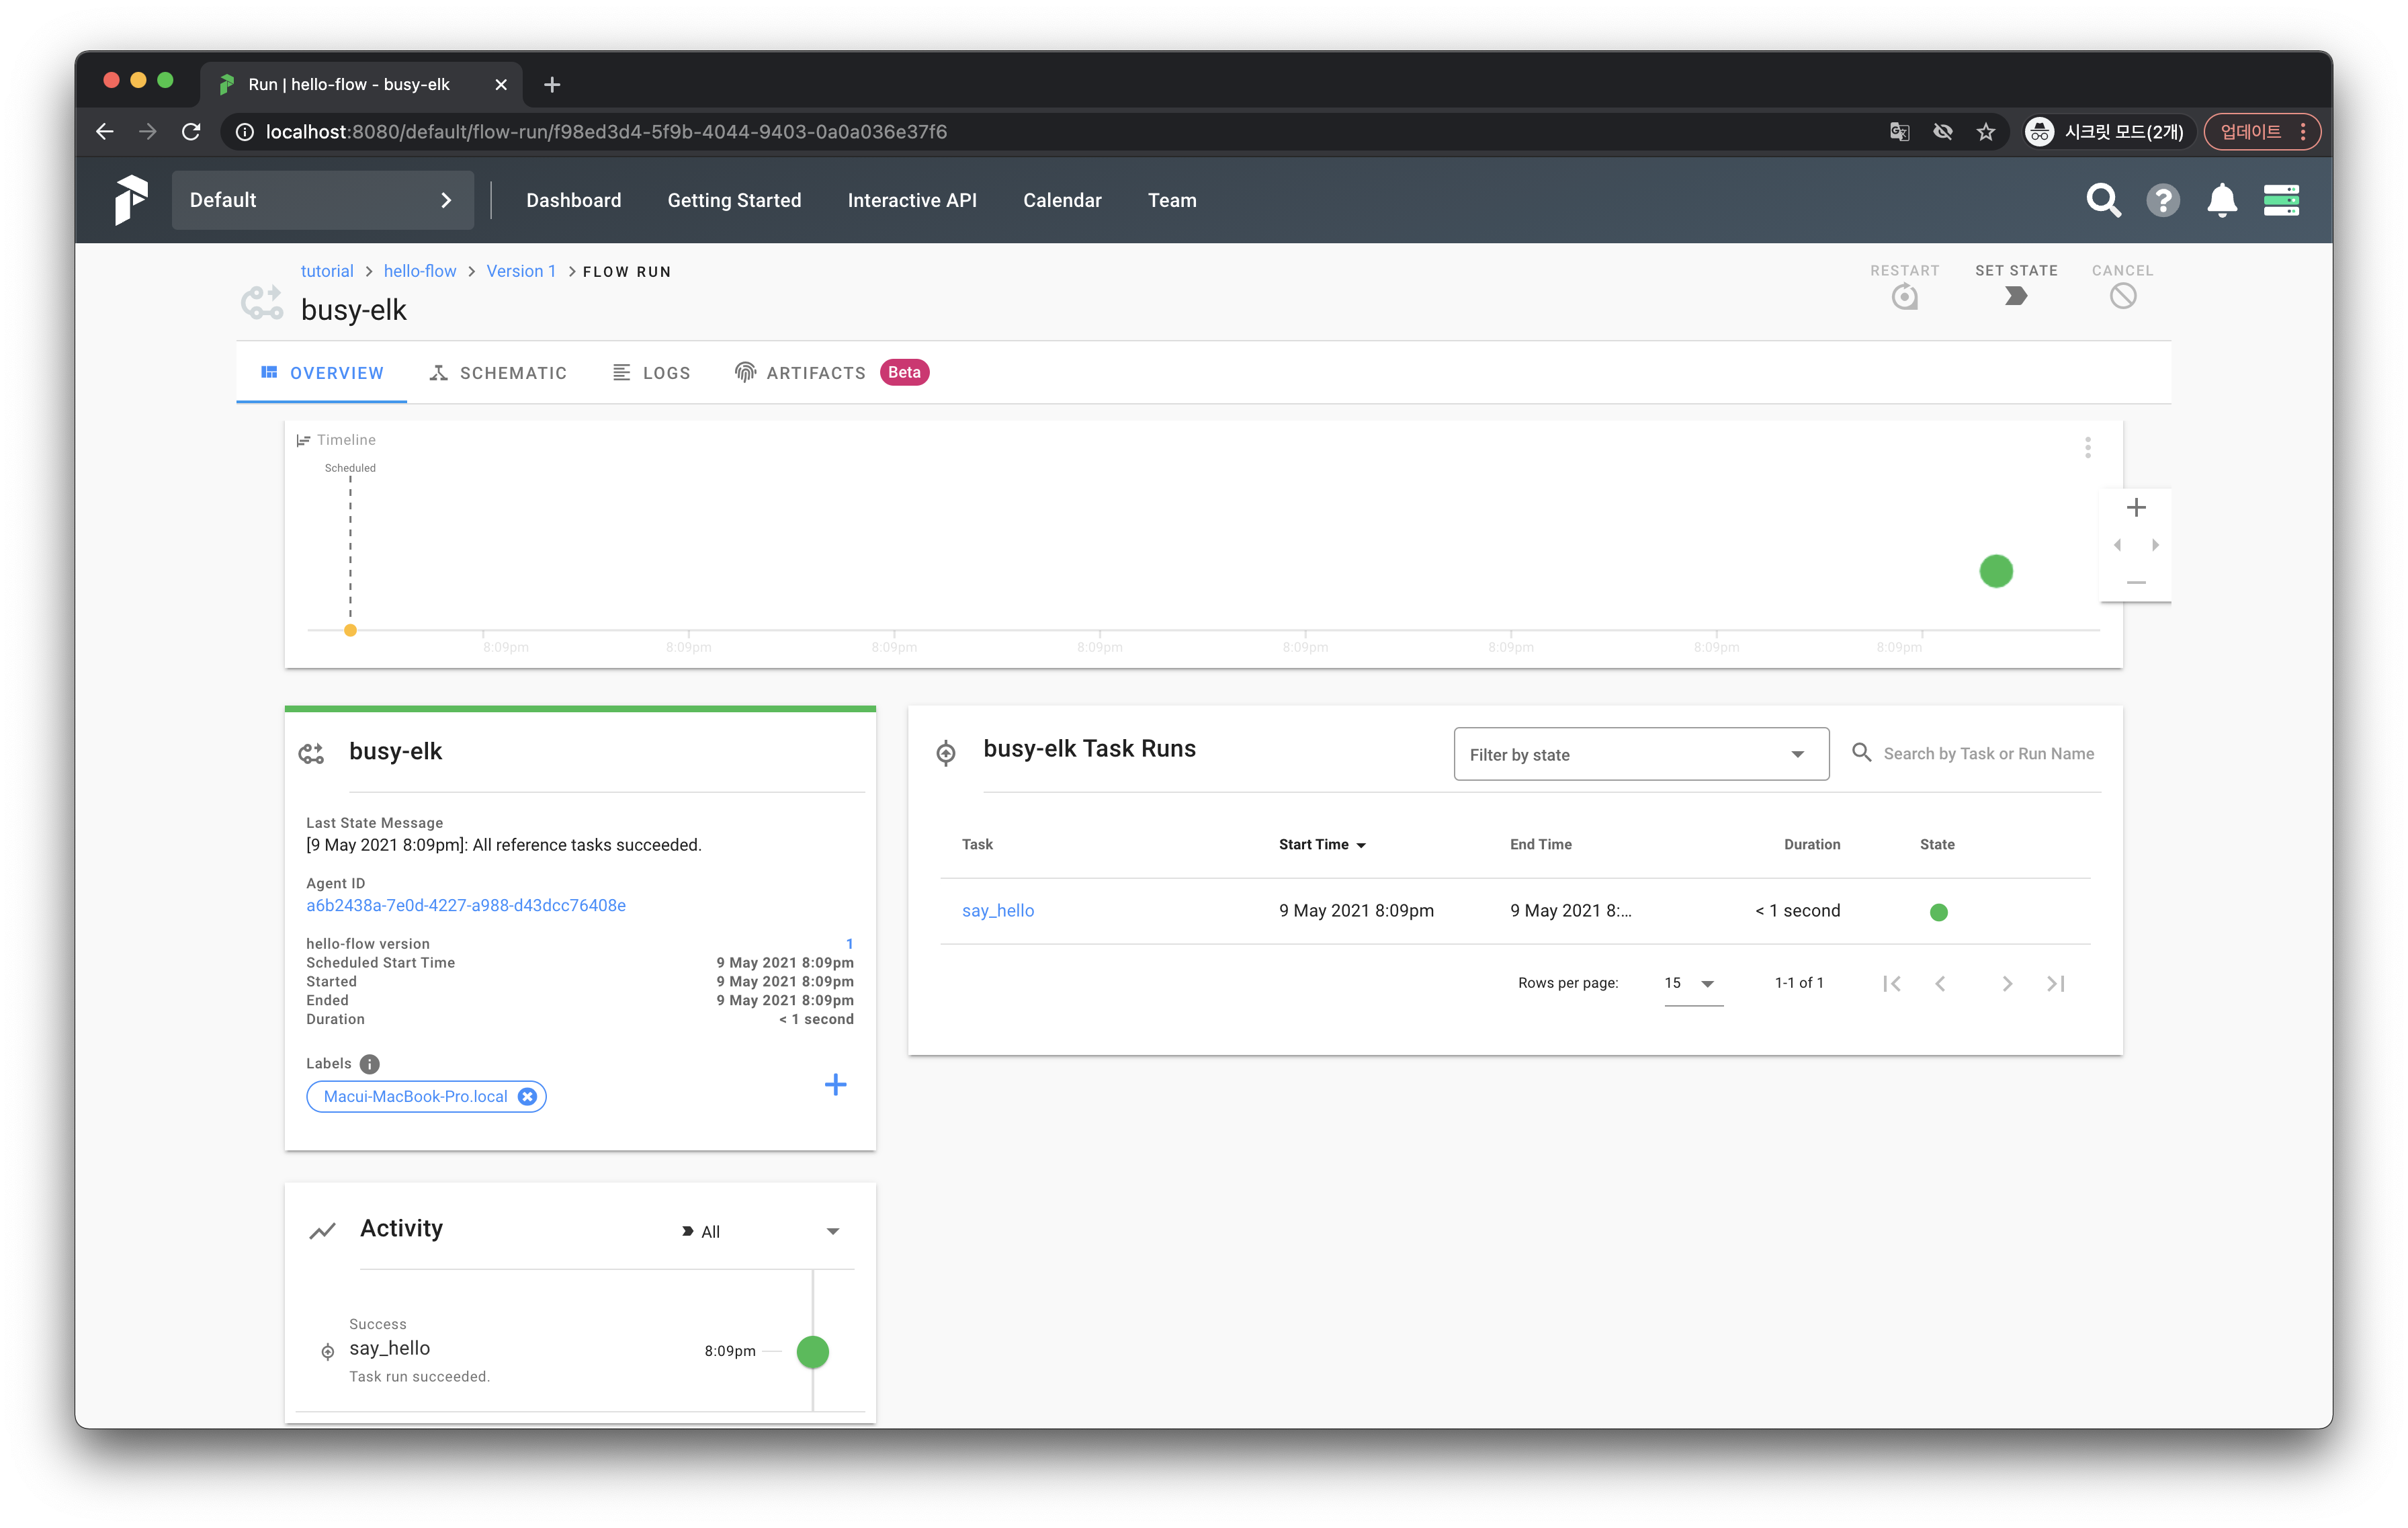Viewport: 2408px width, 1528px height.
Task: Expand the Filter by state dropdown
Action: click(1640, 754)
